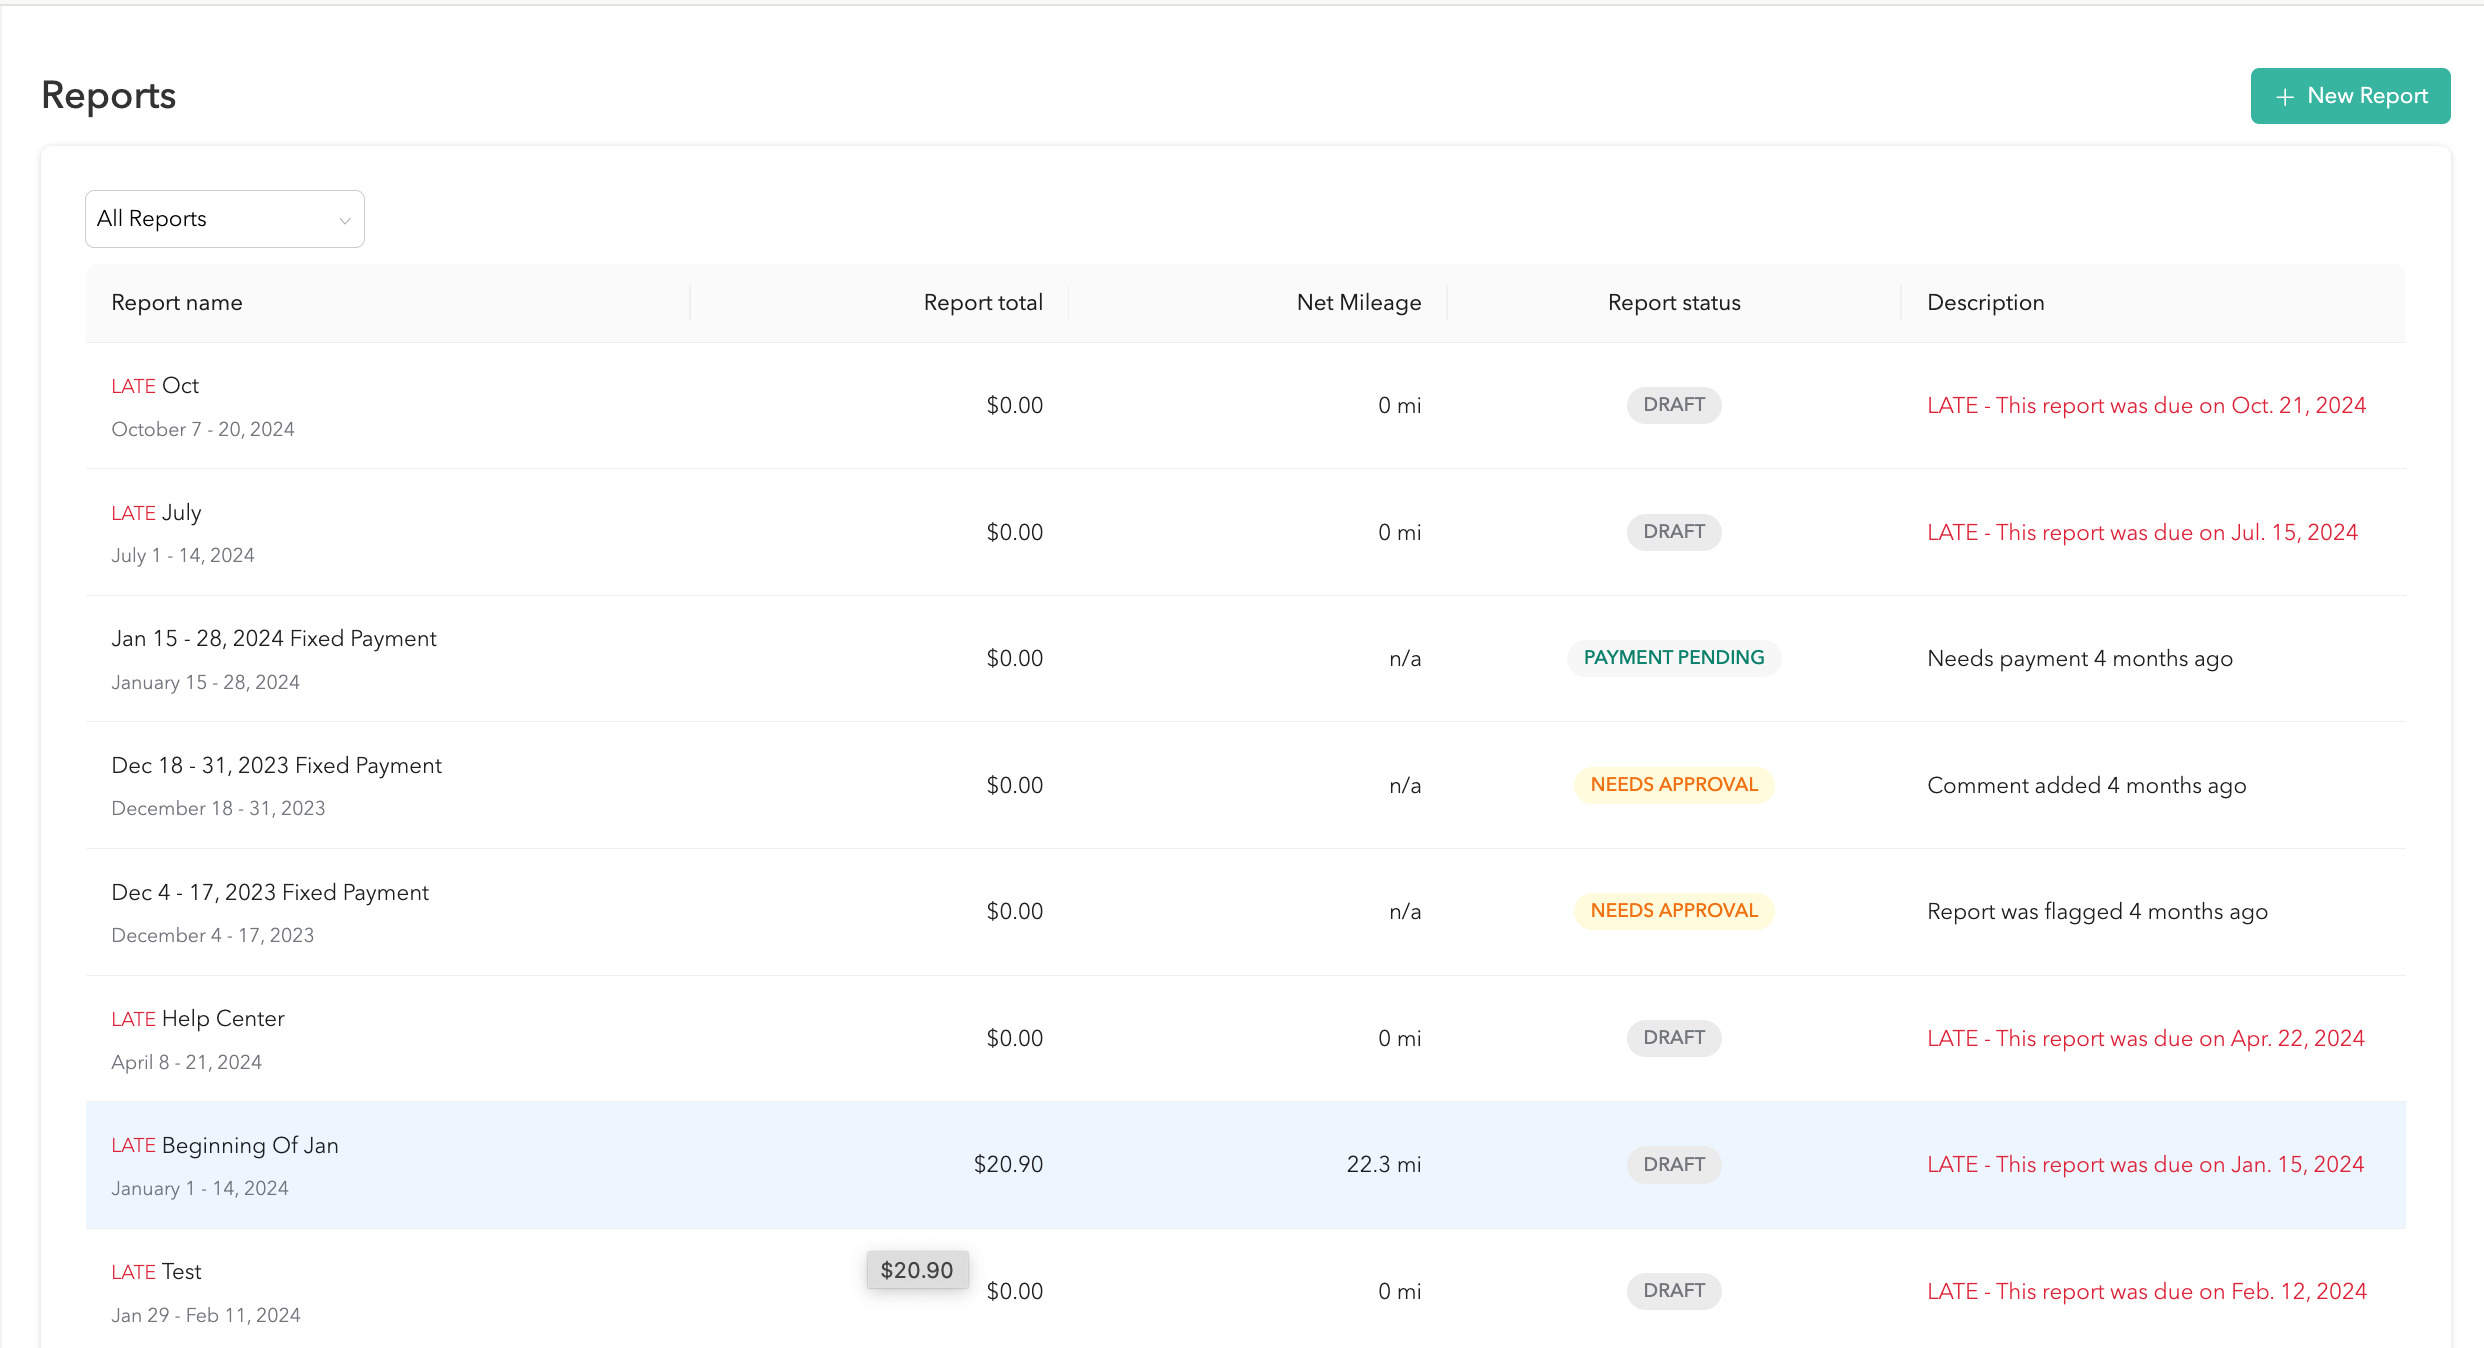Viewport: 2484px width, 1348px height.
Task: Click the NEEDS APPROVAL badge on Dec 18-31 report
Action: coord(1674,784)
